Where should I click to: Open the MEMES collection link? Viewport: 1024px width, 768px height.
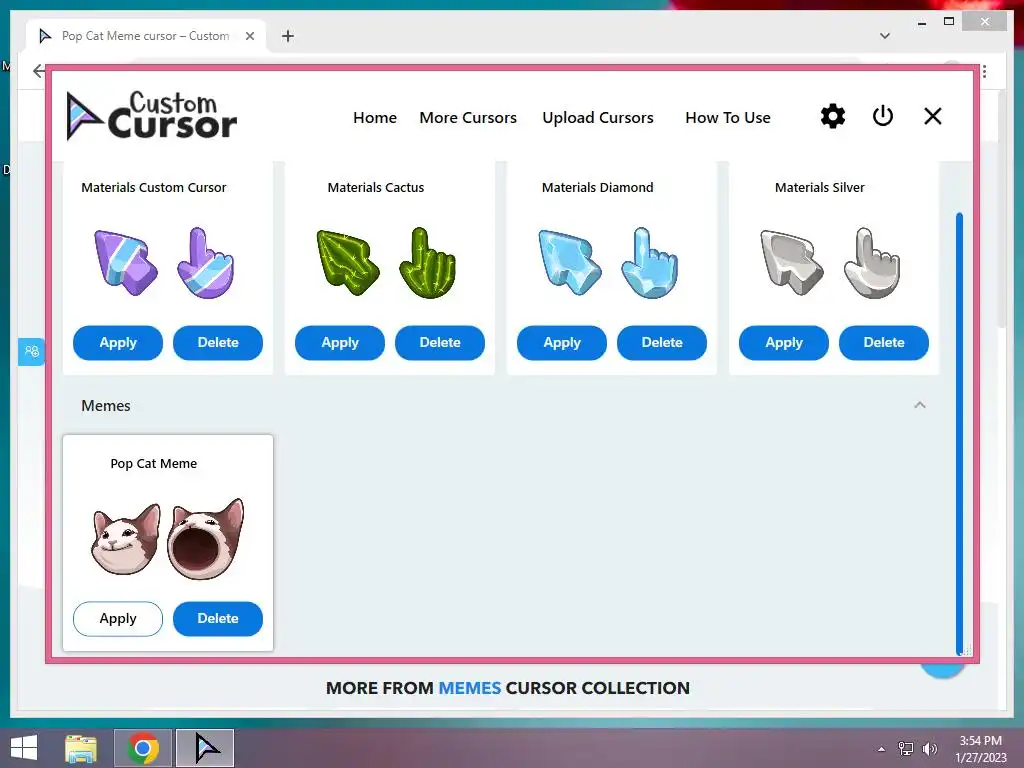pyautogui.click(x=470, y=688)
